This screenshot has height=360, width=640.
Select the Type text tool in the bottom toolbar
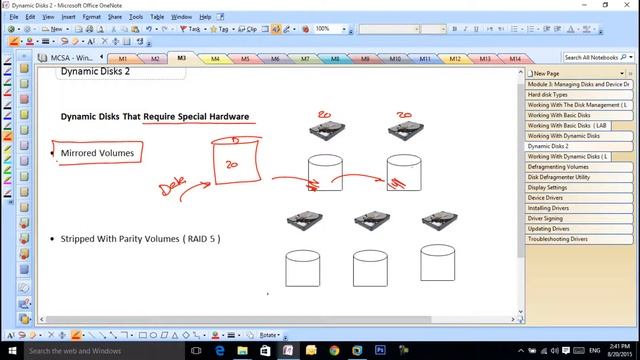pyautogui.click(x=11, y=336)
